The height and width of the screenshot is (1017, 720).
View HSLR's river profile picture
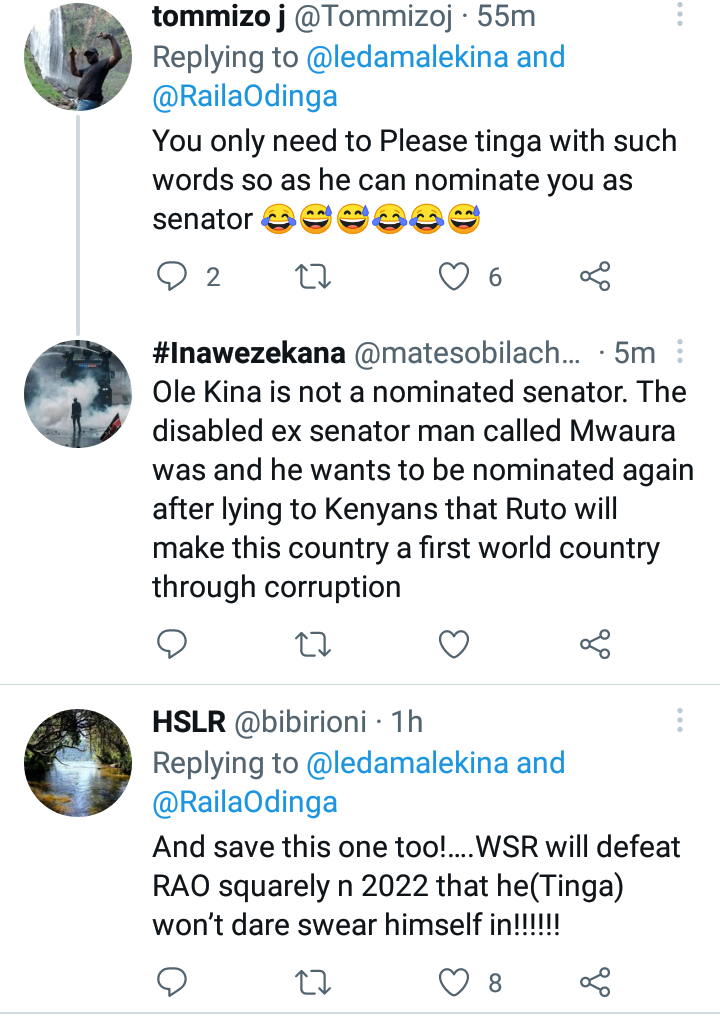[78, 763]
